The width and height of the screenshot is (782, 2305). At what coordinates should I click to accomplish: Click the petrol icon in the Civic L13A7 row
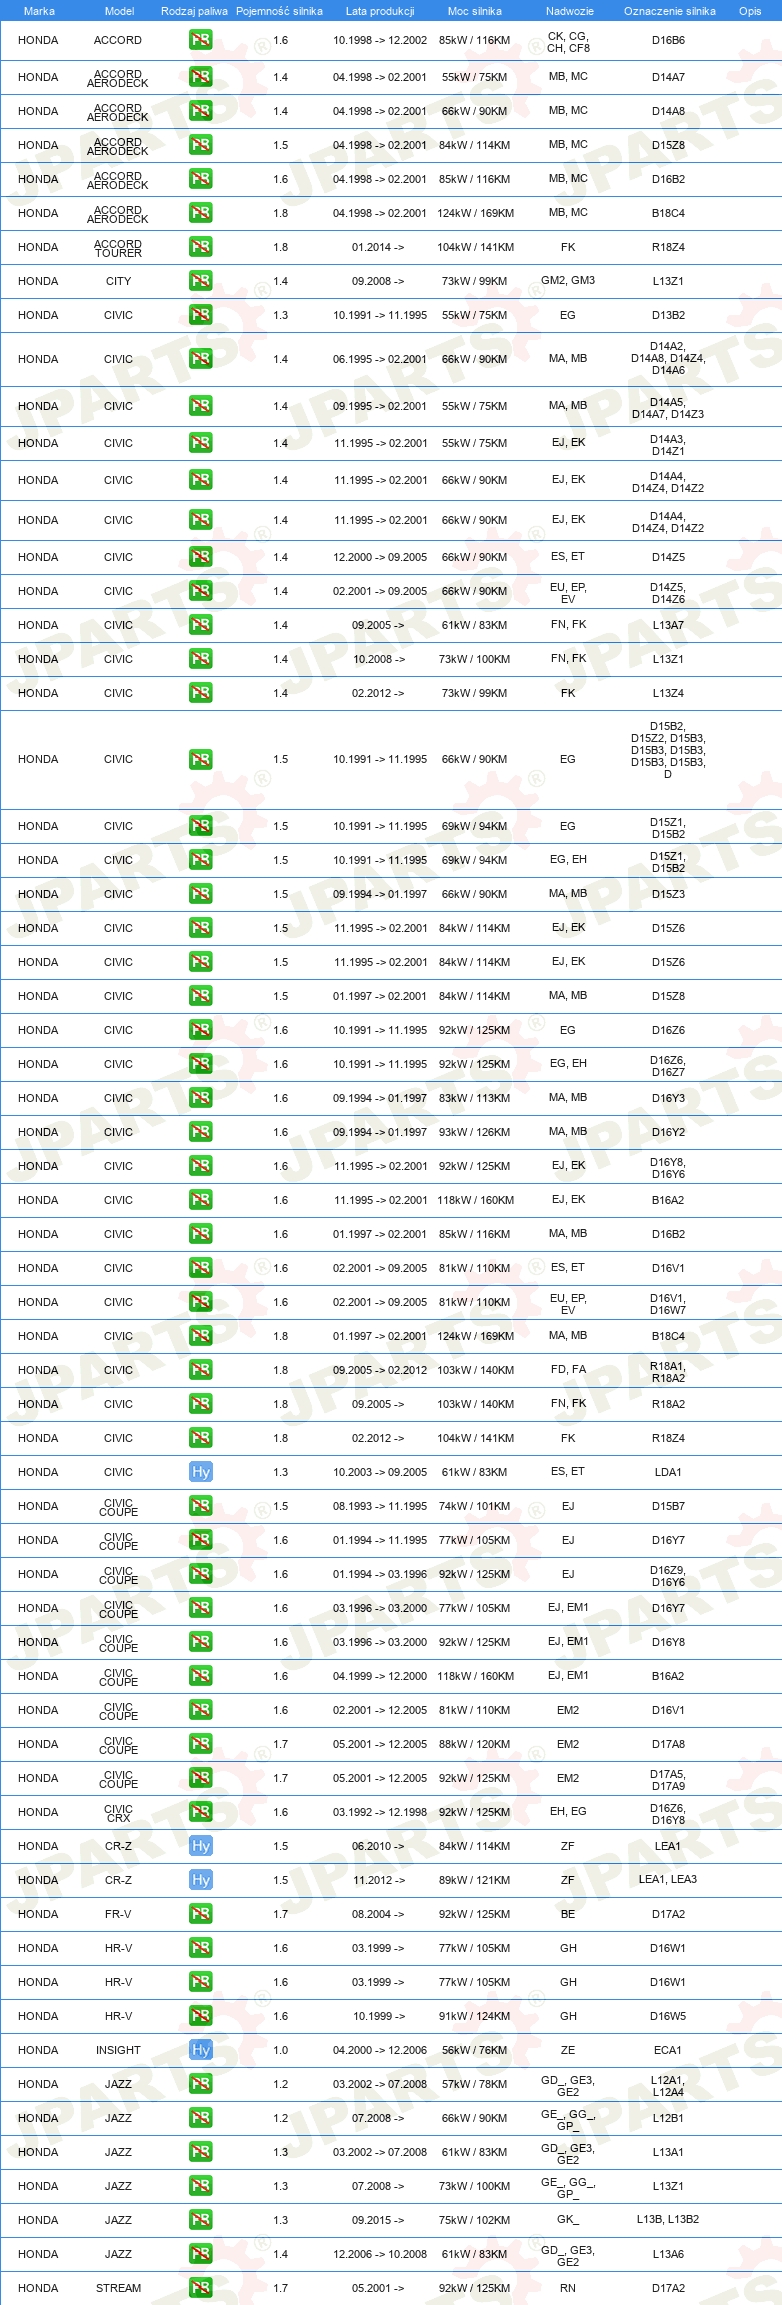tap(200, 625)
